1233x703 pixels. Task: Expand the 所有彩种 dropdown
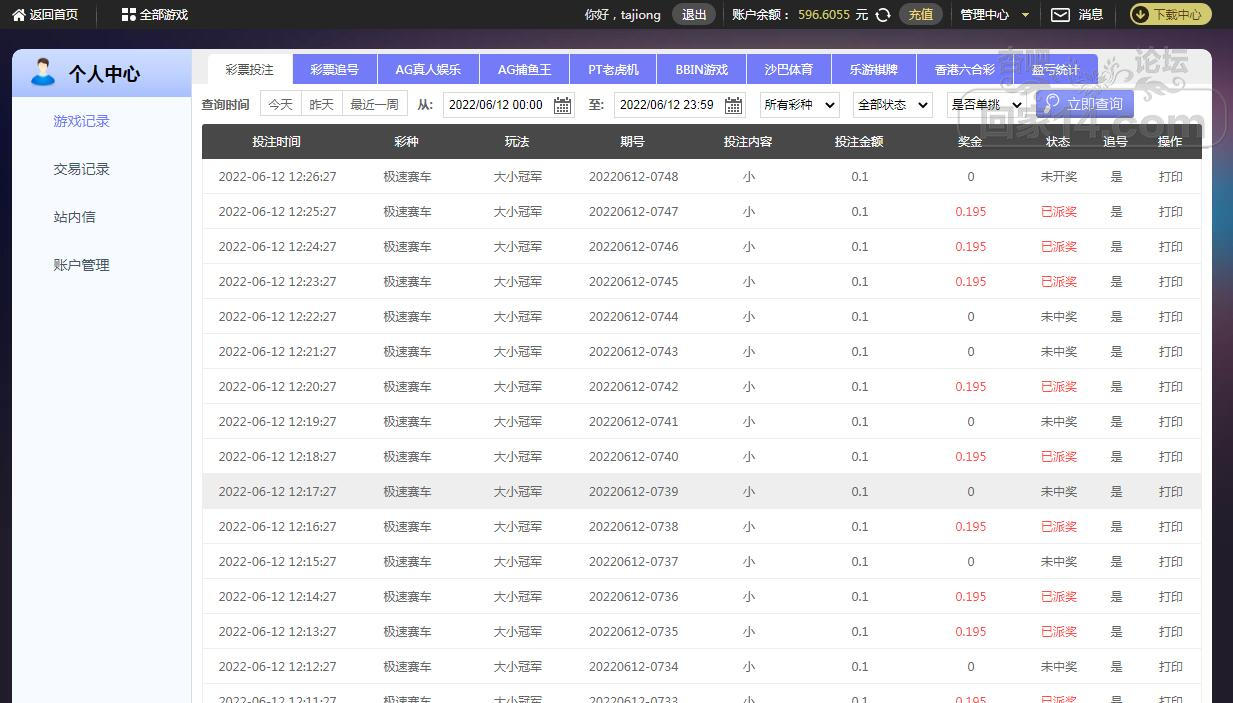(x=800, y=105)
